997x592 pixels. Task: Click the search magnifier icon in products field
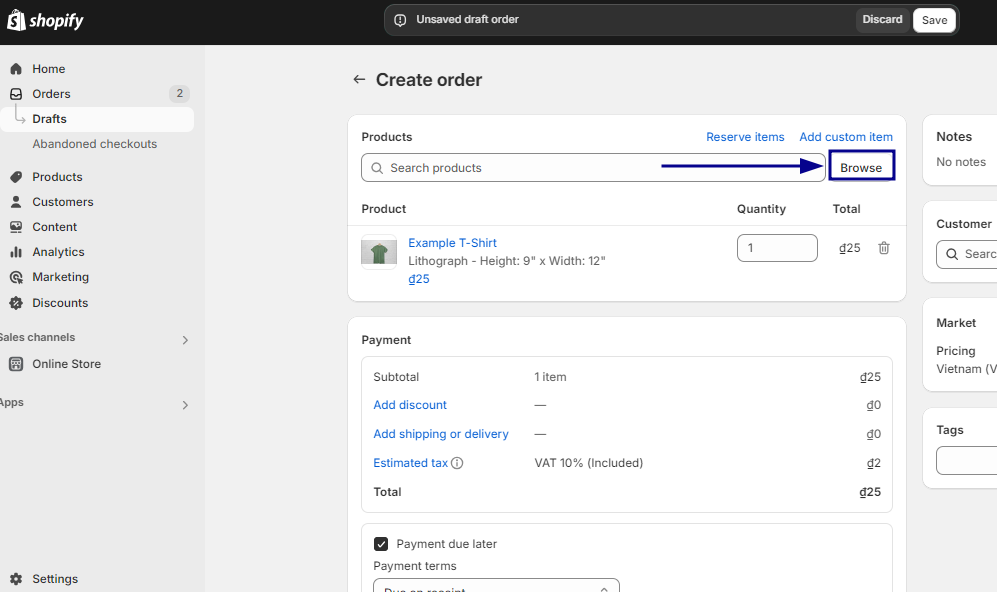[377, 168]
